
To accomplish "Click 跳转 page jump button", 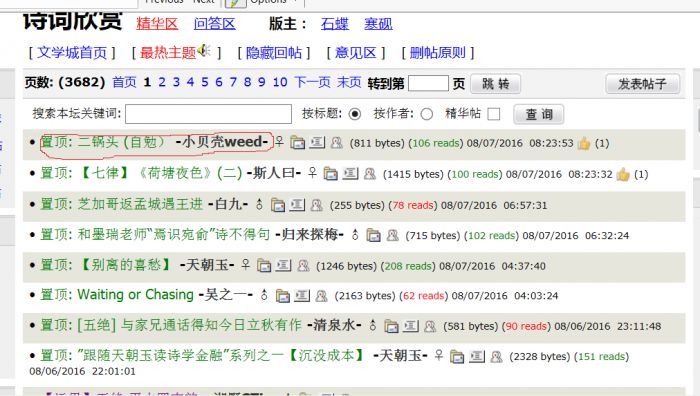I will (496, 83).
